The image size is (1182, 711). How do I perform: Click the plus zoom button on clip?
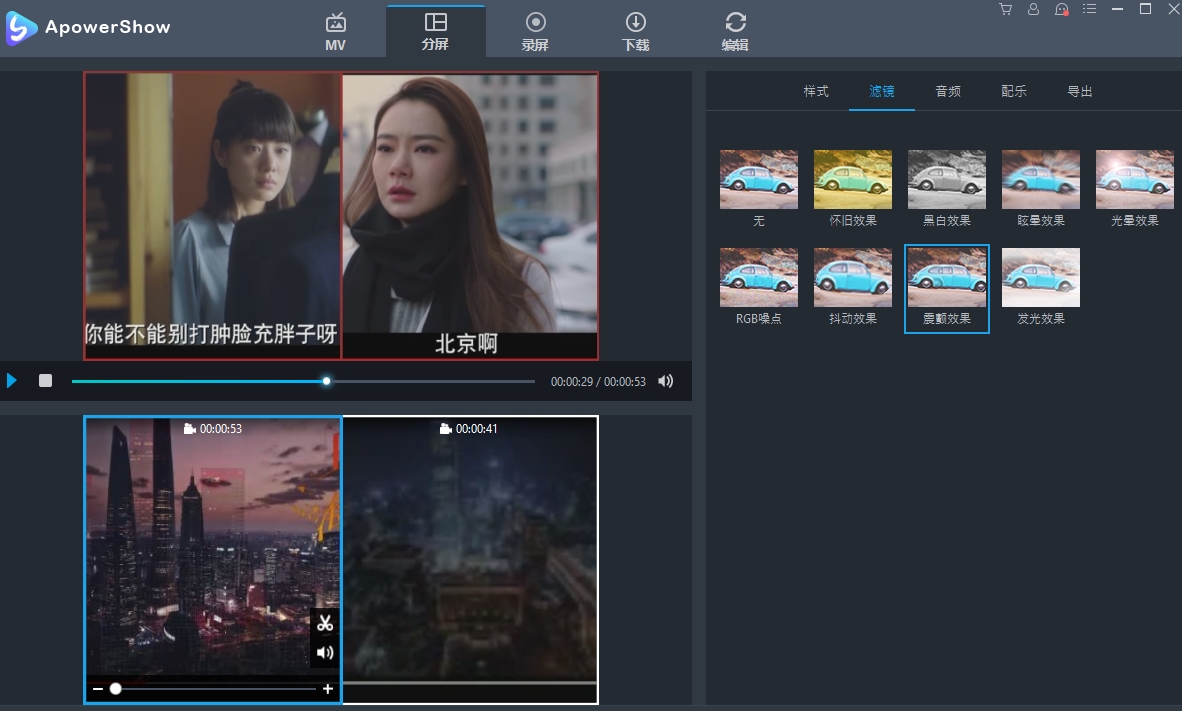[328, 689]
